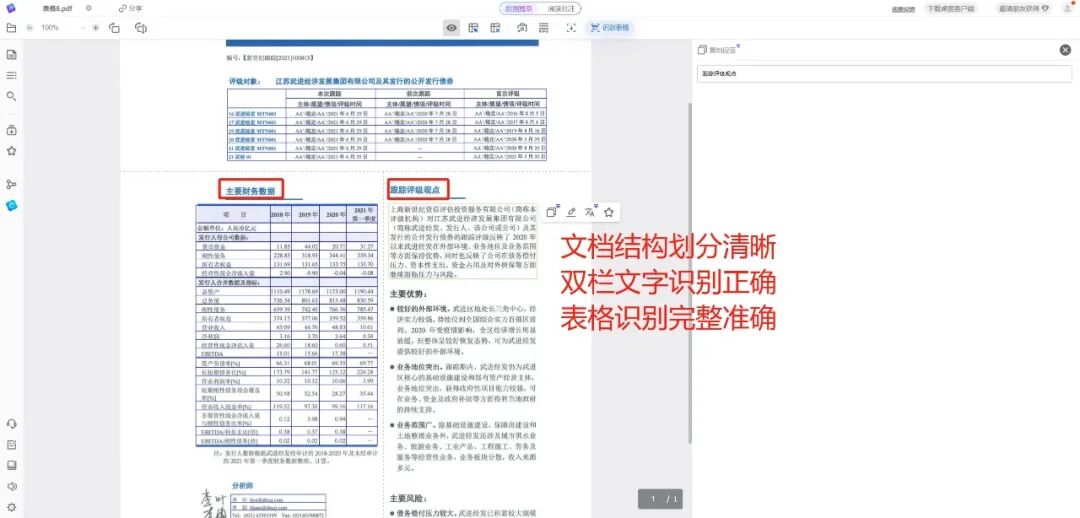Open the star favorites icon in left sidebar
Image resolution: width=1080 pixels, height=518 pixels.
click(11, 150)
